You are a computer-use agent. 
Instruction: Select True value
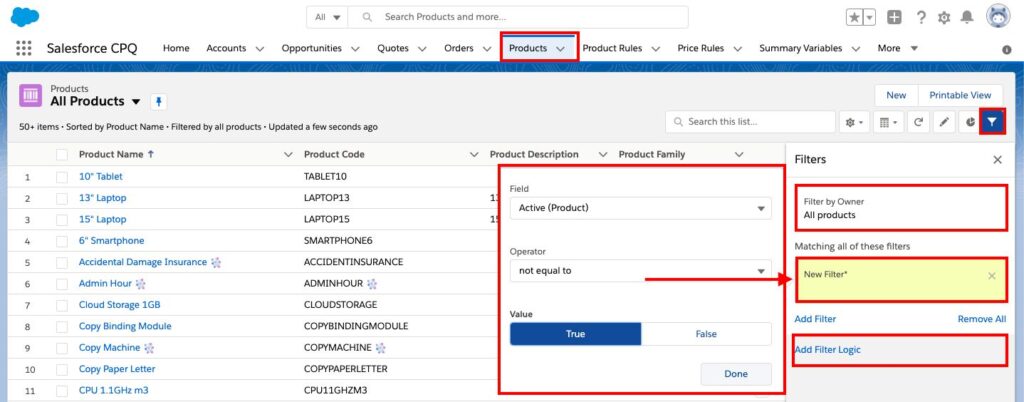click(575, 334)
